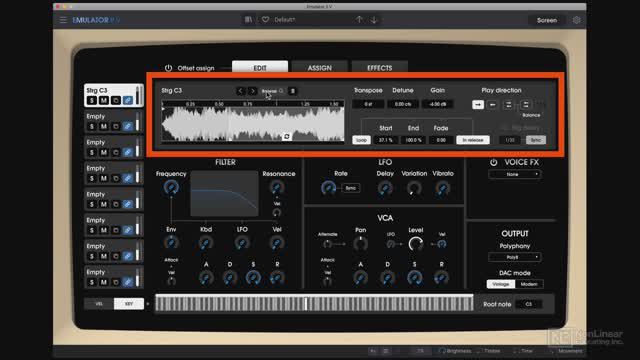
Task: Open settings gear in top right
Action: click(576, 20)
